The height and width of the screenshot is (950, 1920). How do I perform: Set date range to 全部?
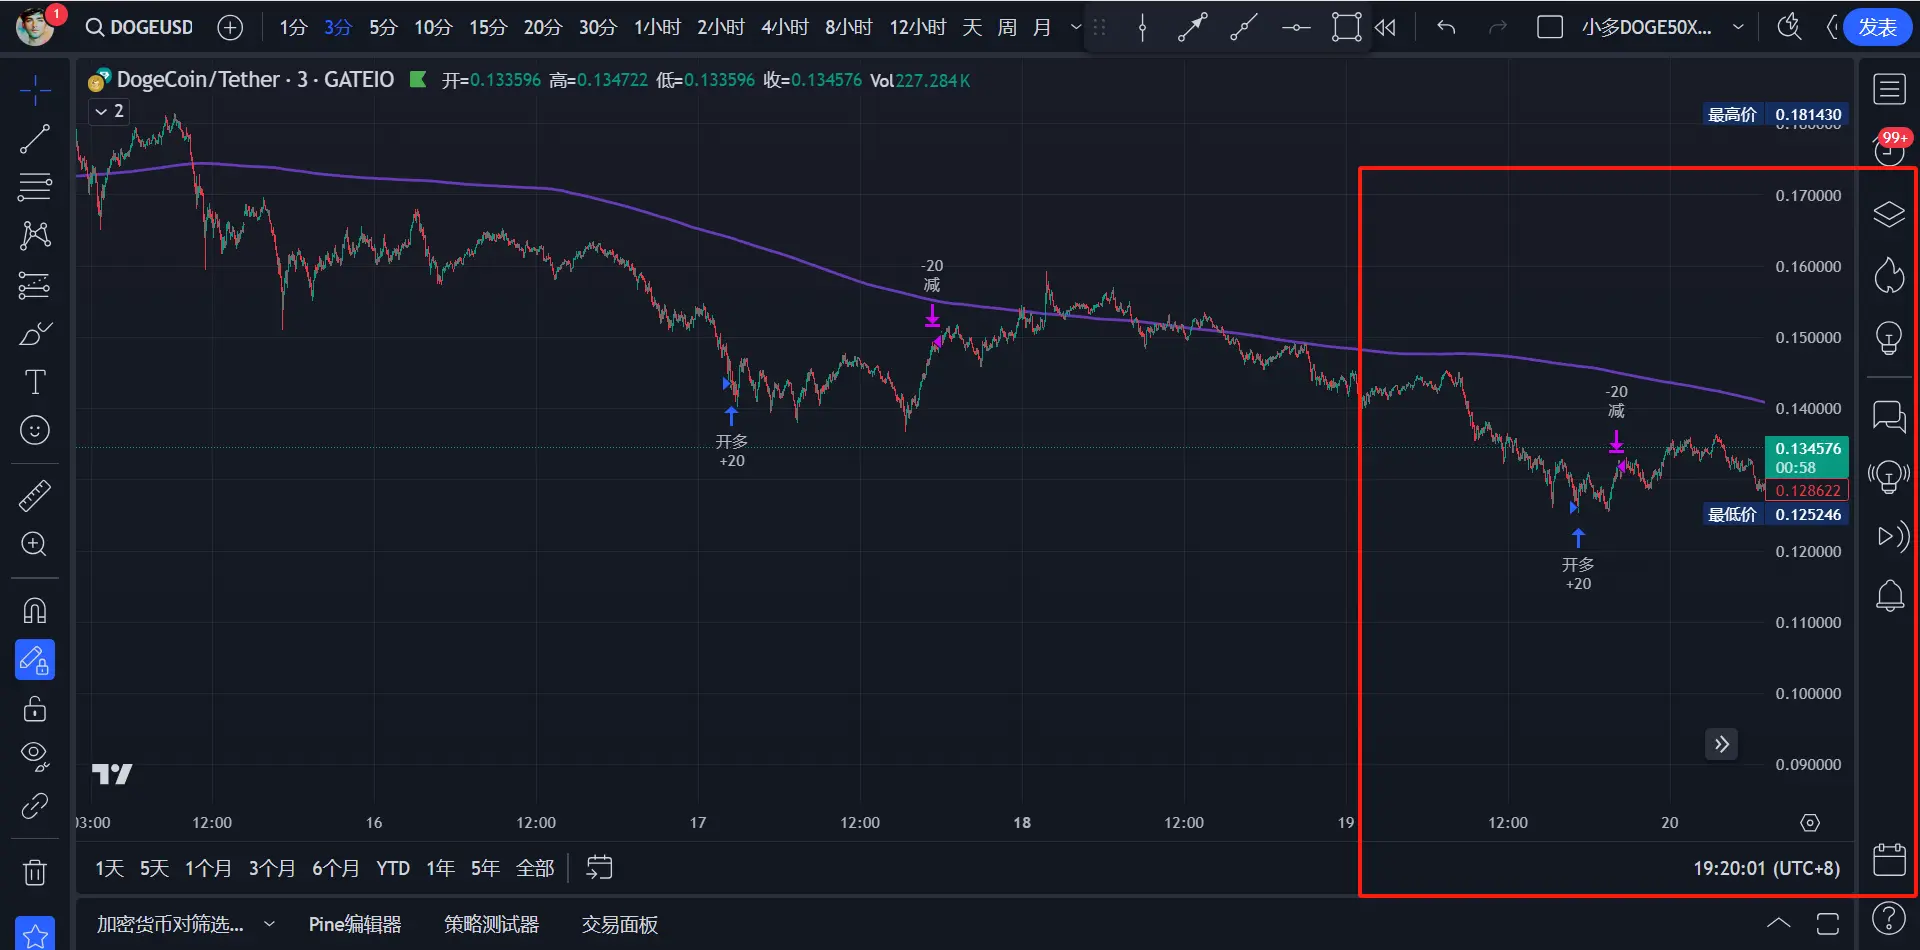click(535, 868)
